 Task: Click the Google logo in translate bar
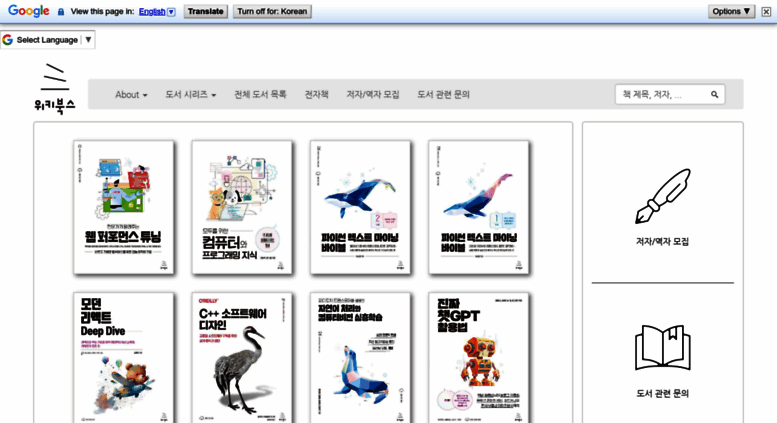(x=29, y=11)
